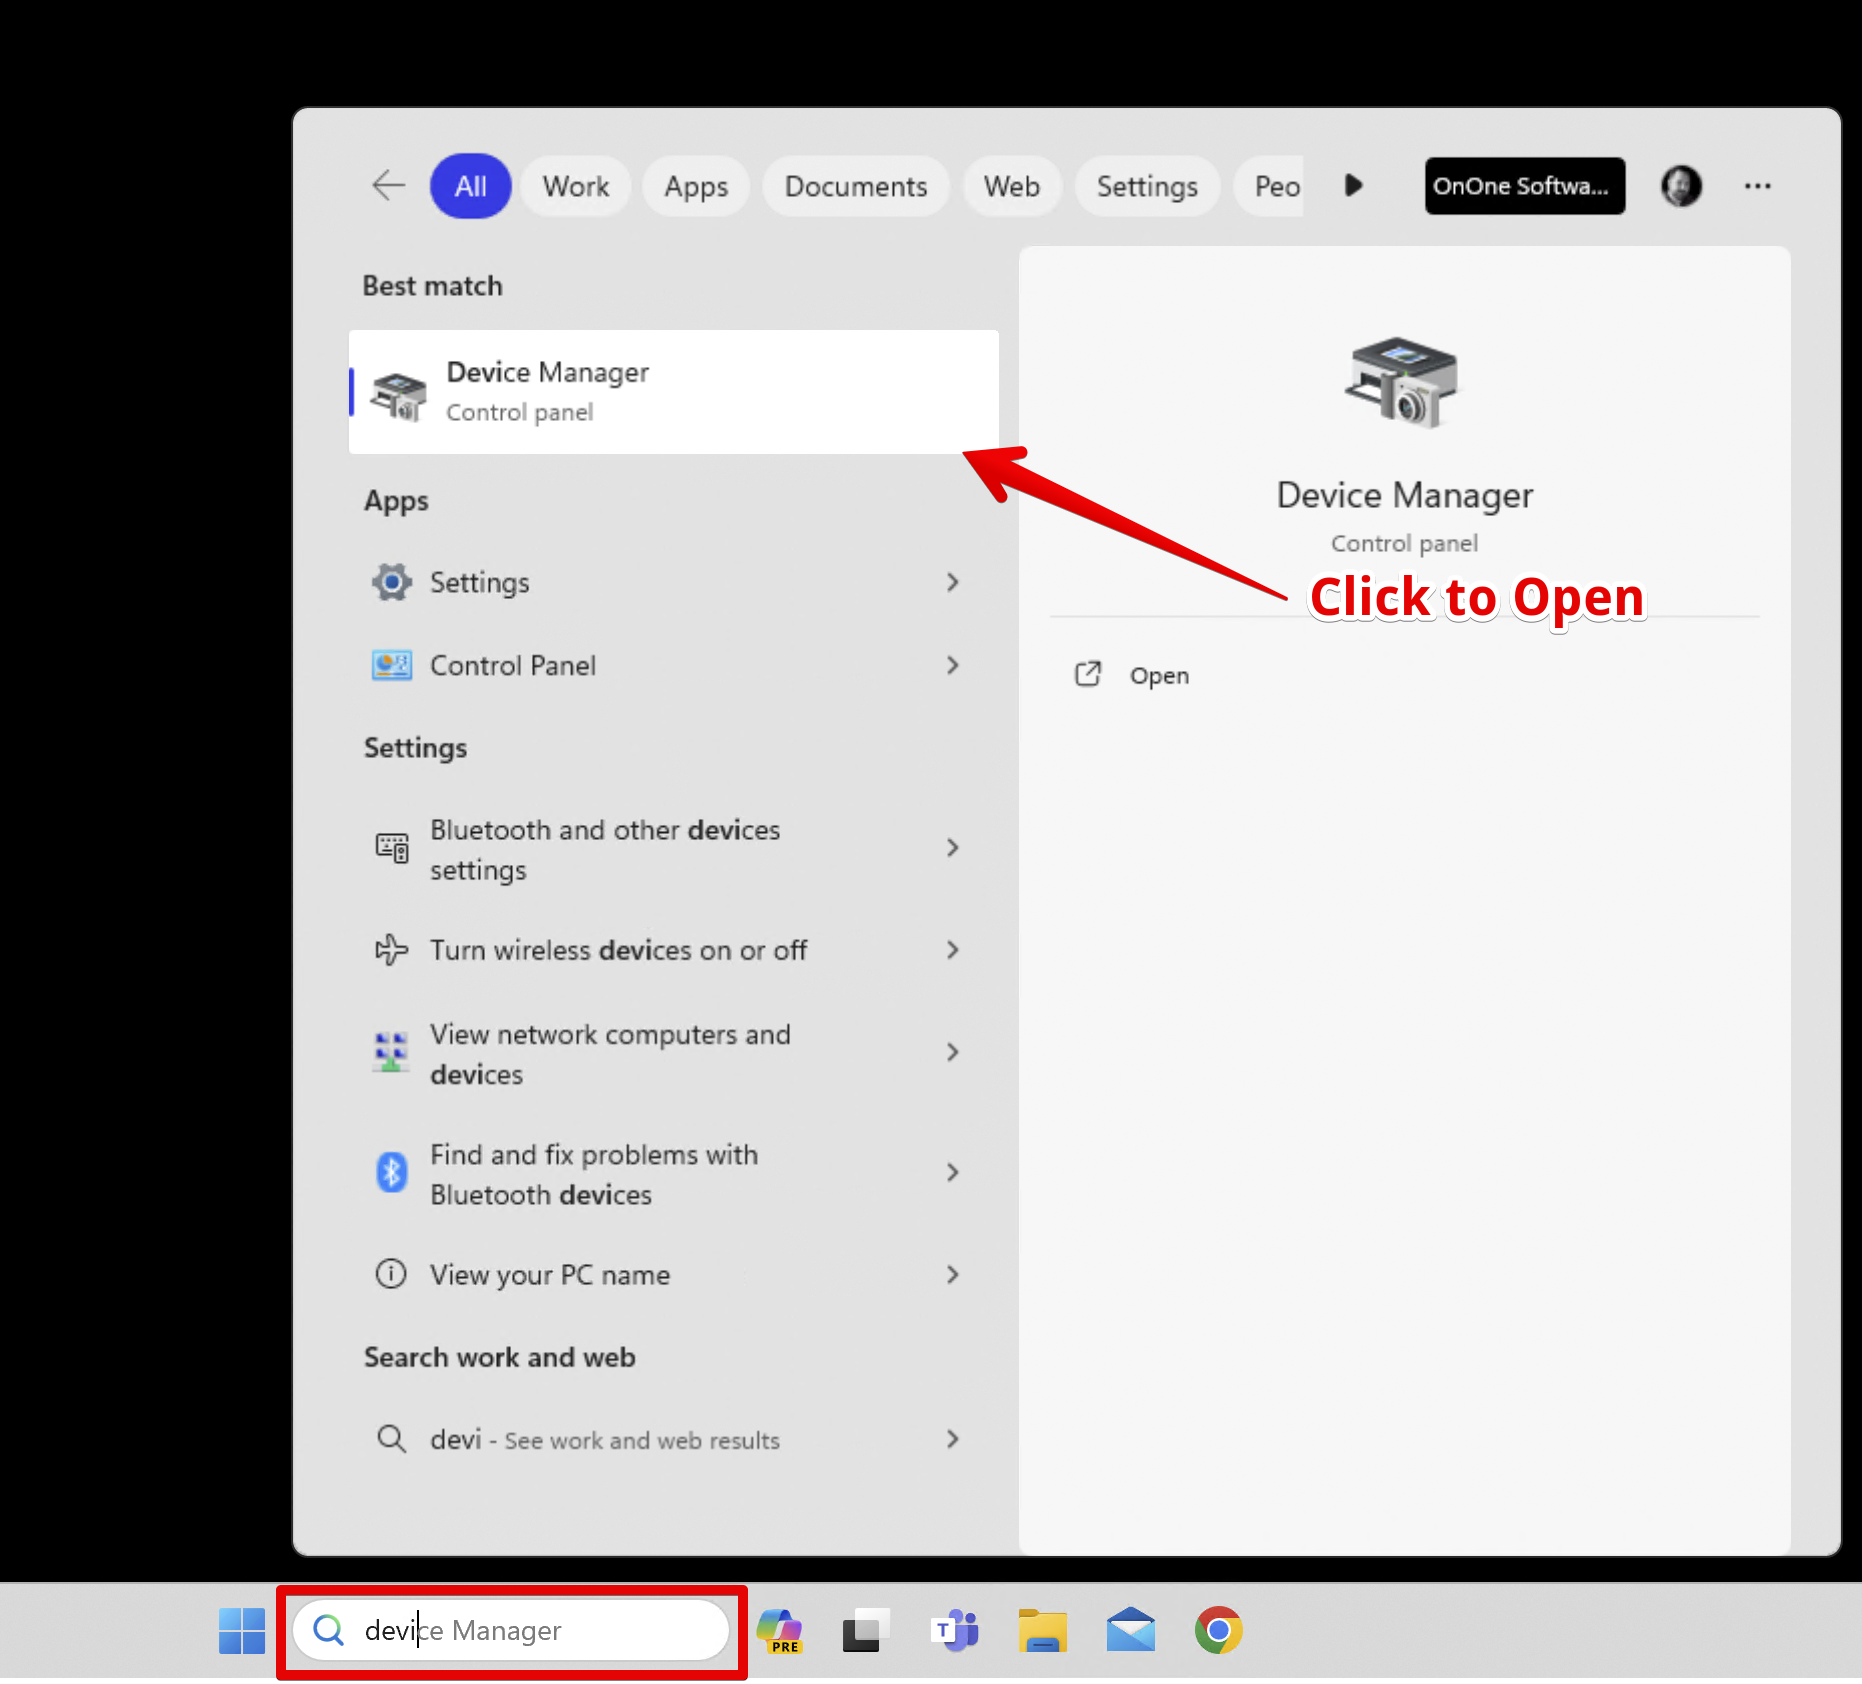This screenshot has height=1684, width=1862.
Task: Open the three-dot more options menu
Action: (1757, 186)
